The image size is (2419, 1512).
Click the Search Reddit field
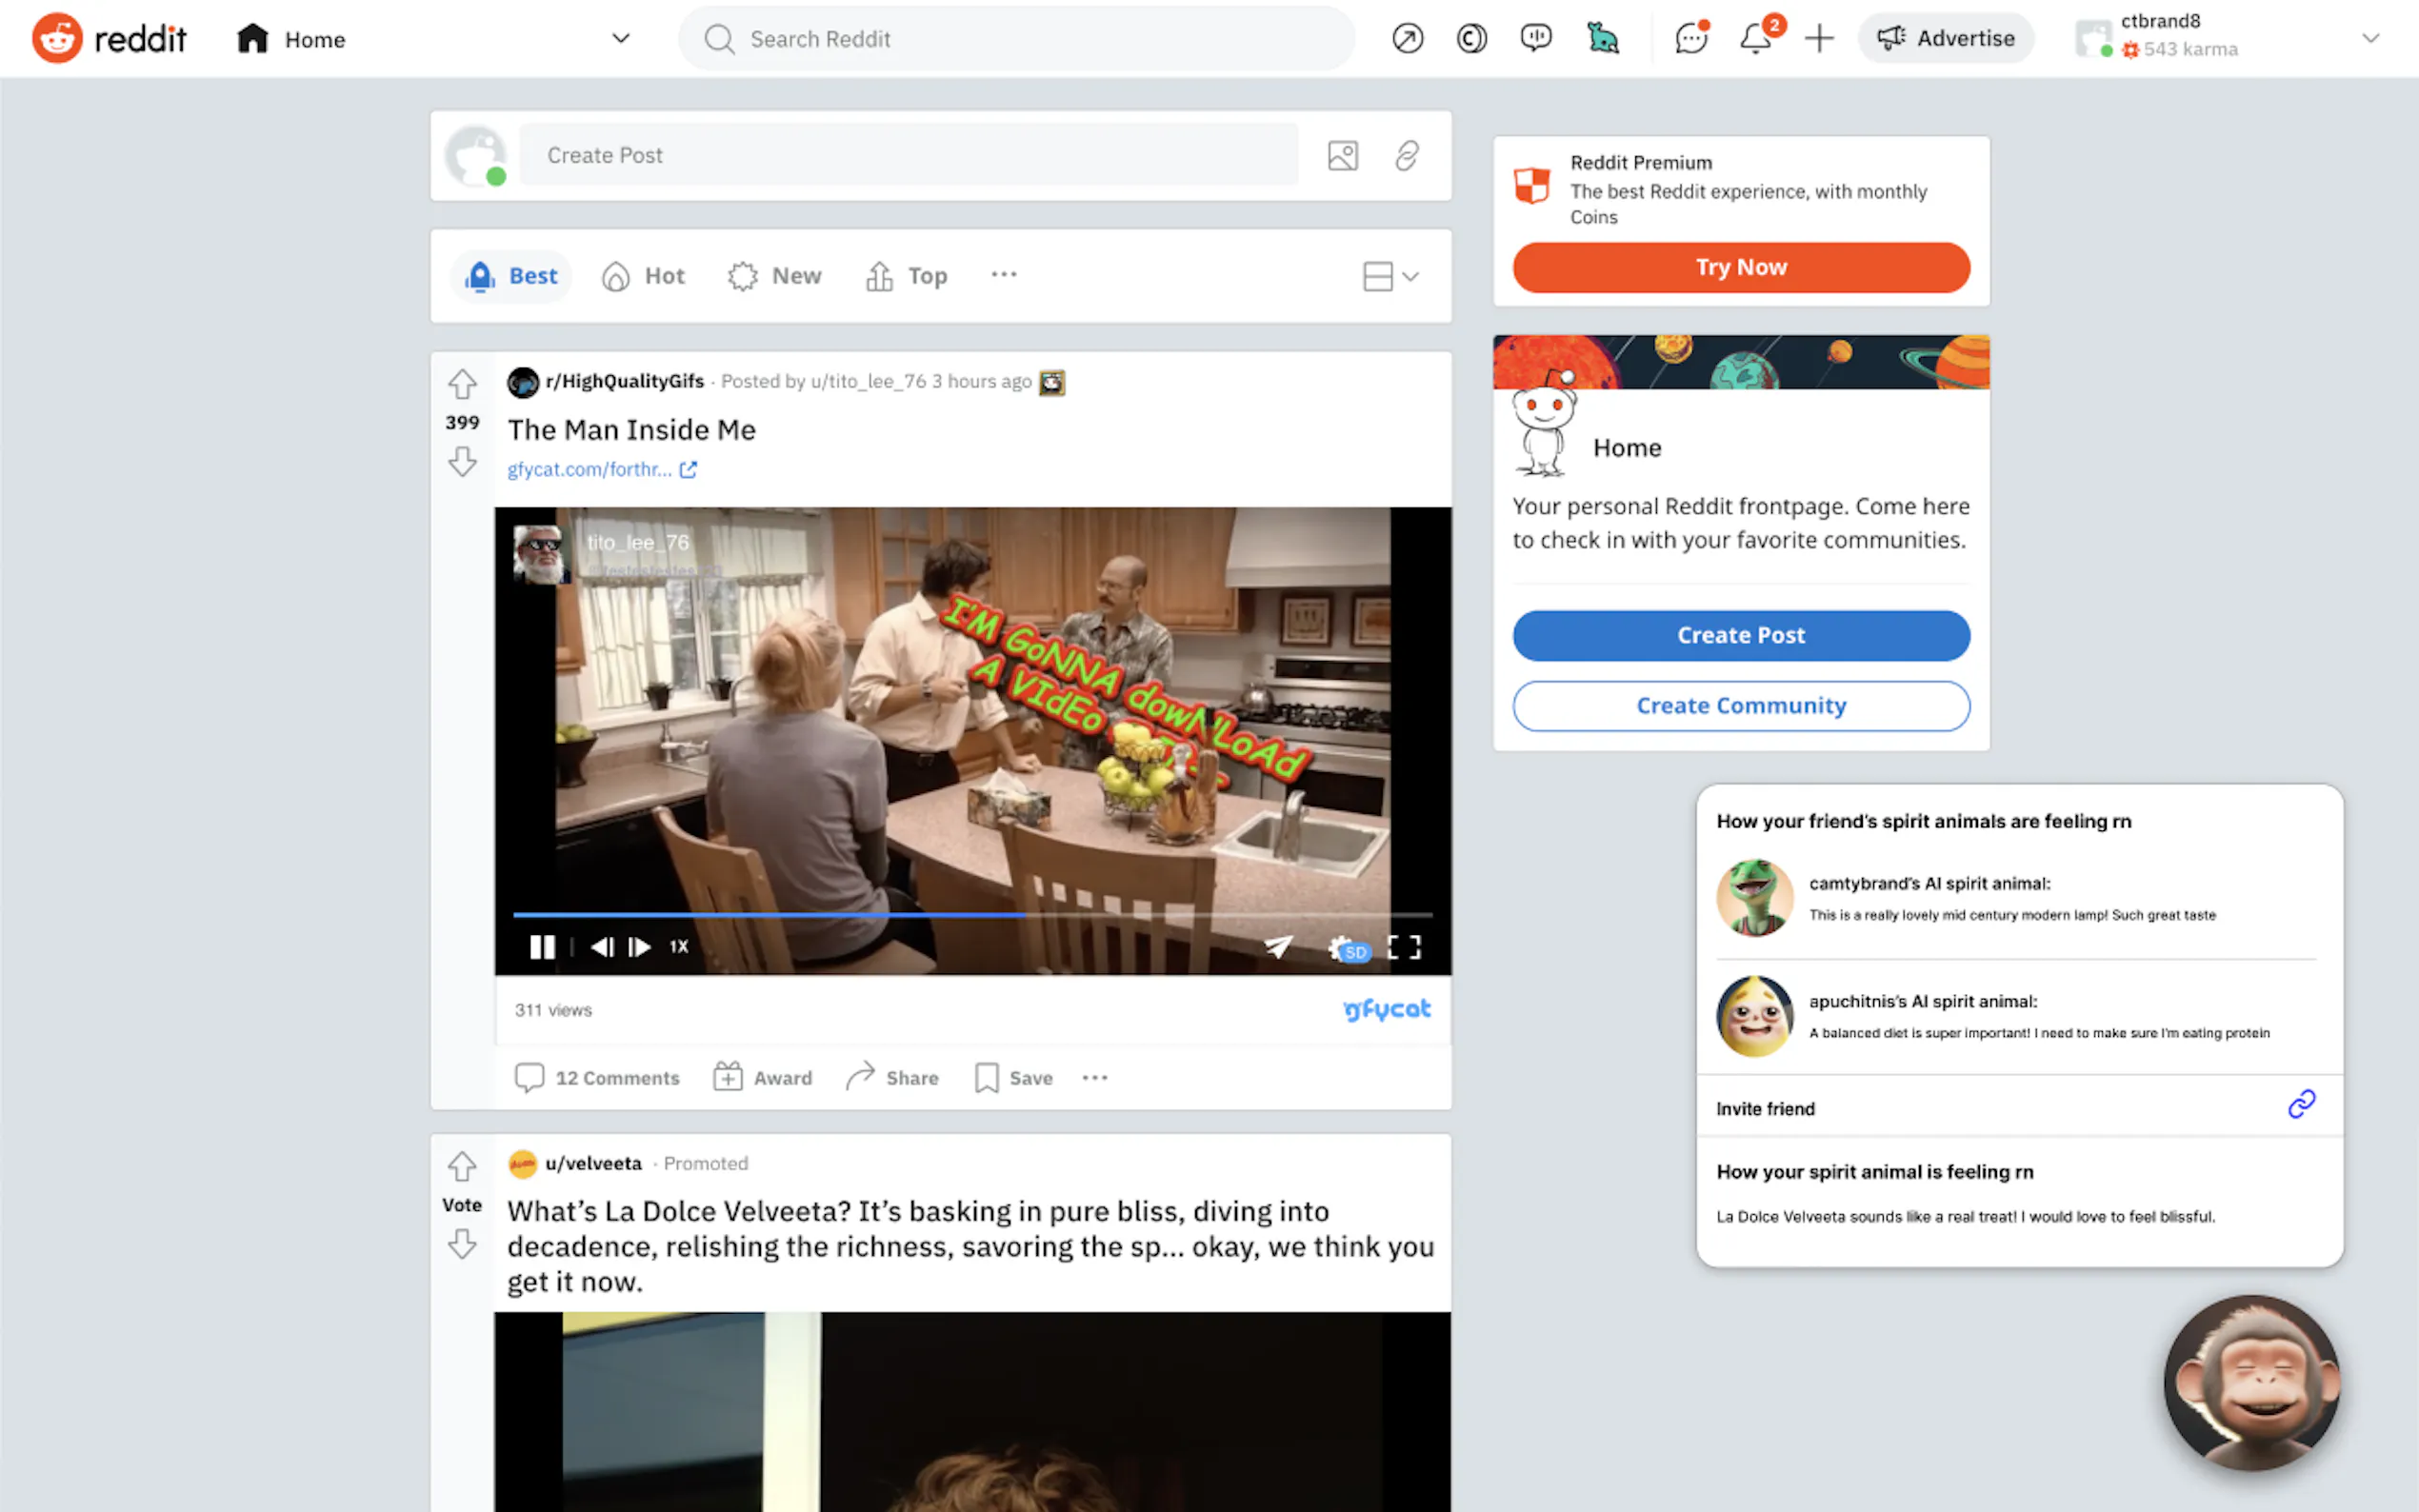pyautogui.click(x=1015, y=39)
